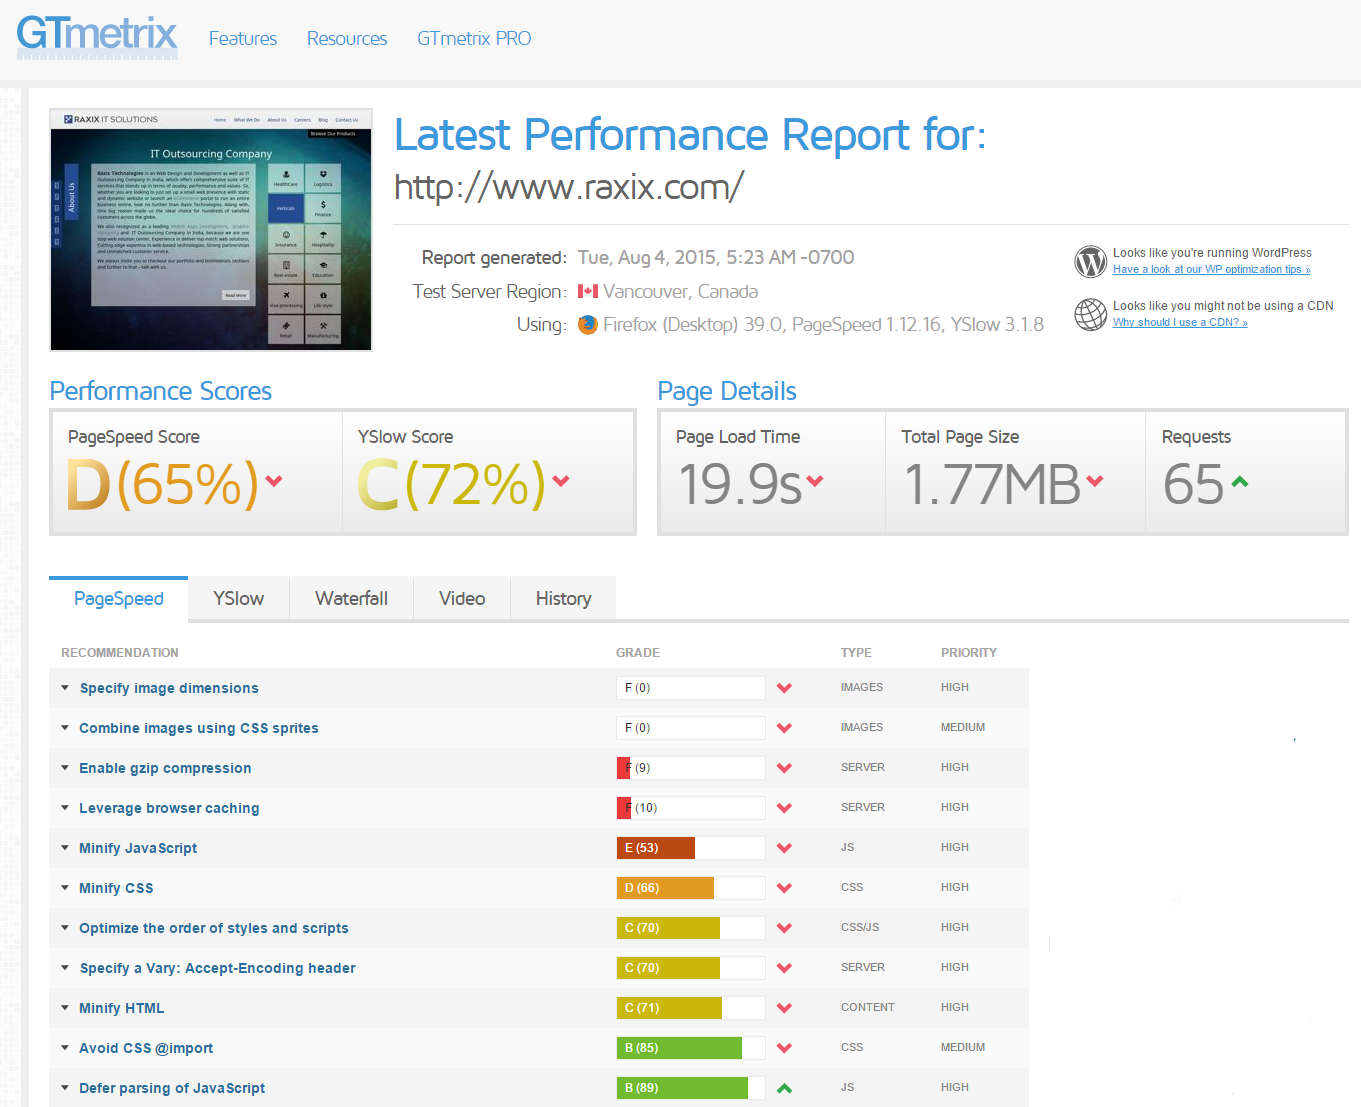This screenshot has width=1361, height=1107.
Task: Click red trend arrow for Optimize order of styles
Action: click(785, 928)
